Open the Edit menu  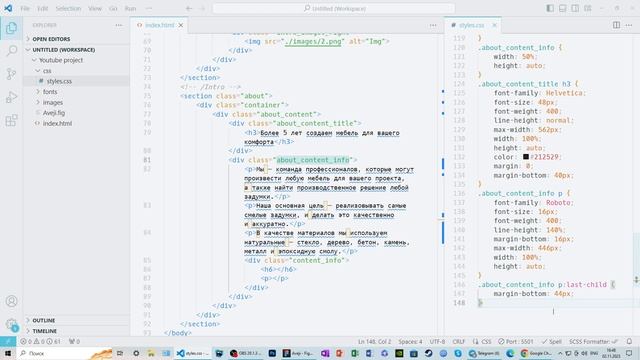point(42,8)
